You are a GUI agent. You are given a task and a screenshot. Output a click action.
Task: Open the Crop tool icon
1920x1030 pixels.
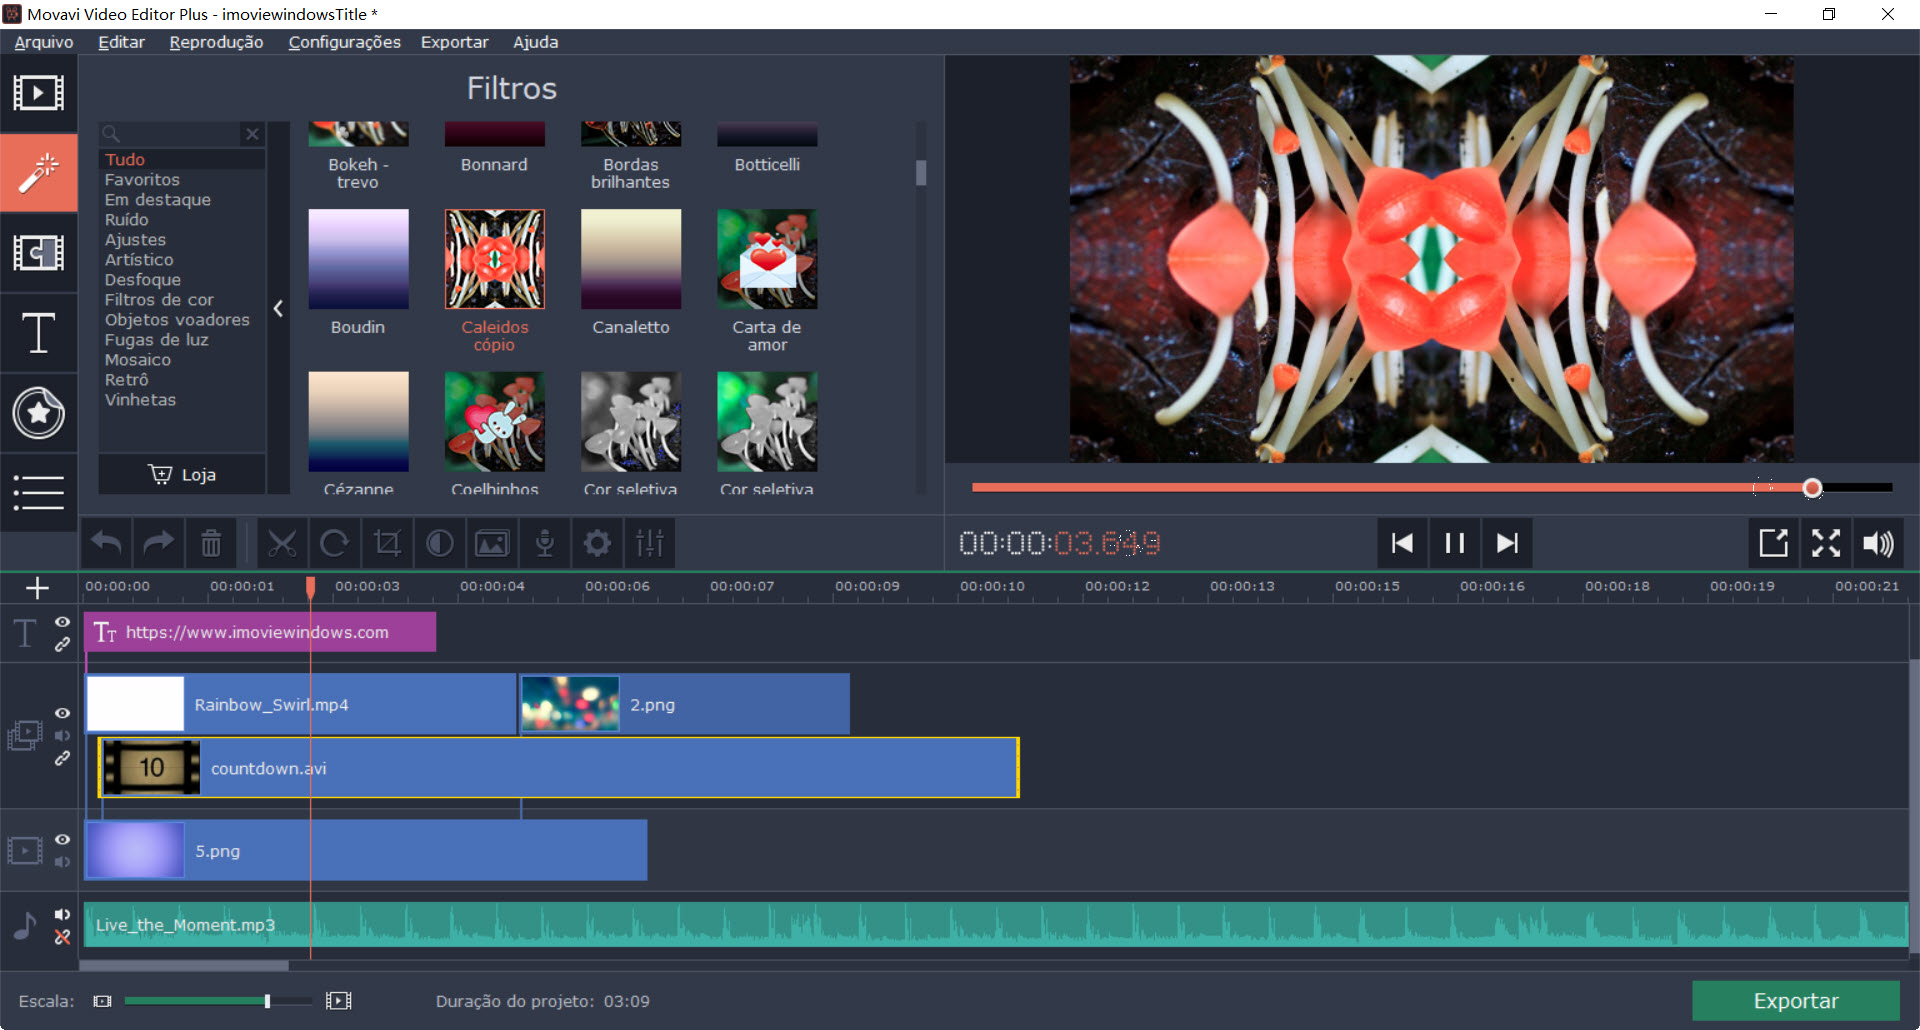pos(387,543)
